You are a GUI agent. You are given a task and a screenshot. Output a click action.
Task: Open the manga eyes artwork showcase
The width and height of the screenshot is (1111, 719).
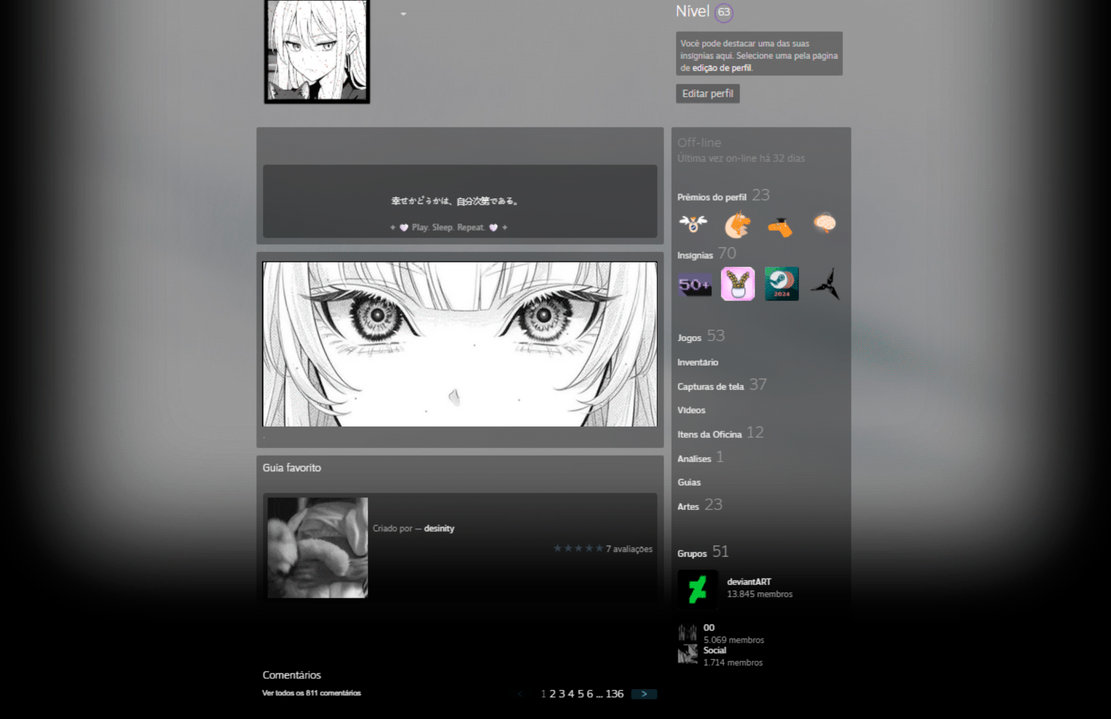tap(460, 344)
